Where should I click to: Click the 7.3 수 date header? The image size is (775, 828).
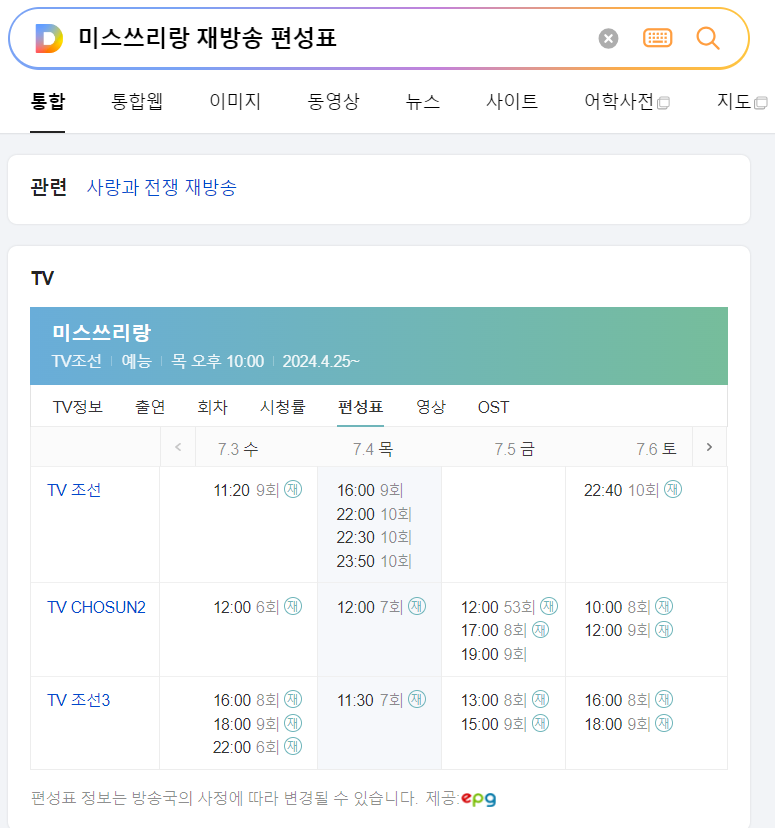click(238, 449)
